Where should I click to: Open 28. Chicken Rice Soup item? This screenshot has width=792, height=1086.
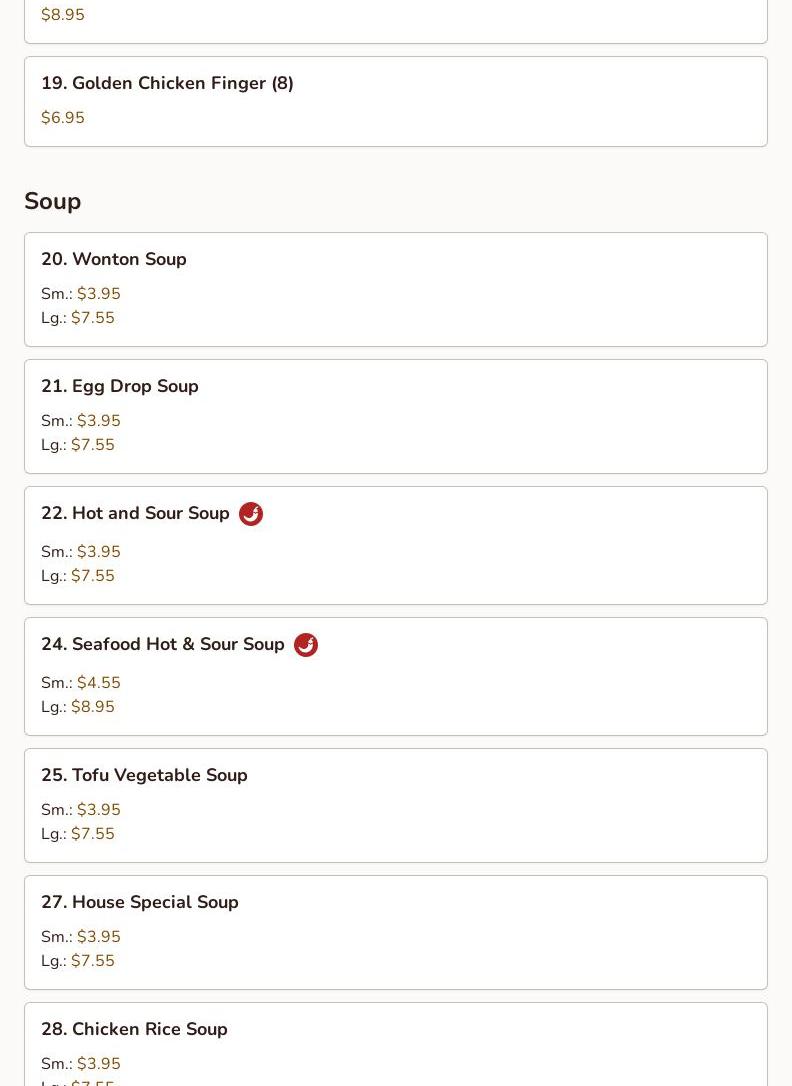click(x=396, y=1044)
